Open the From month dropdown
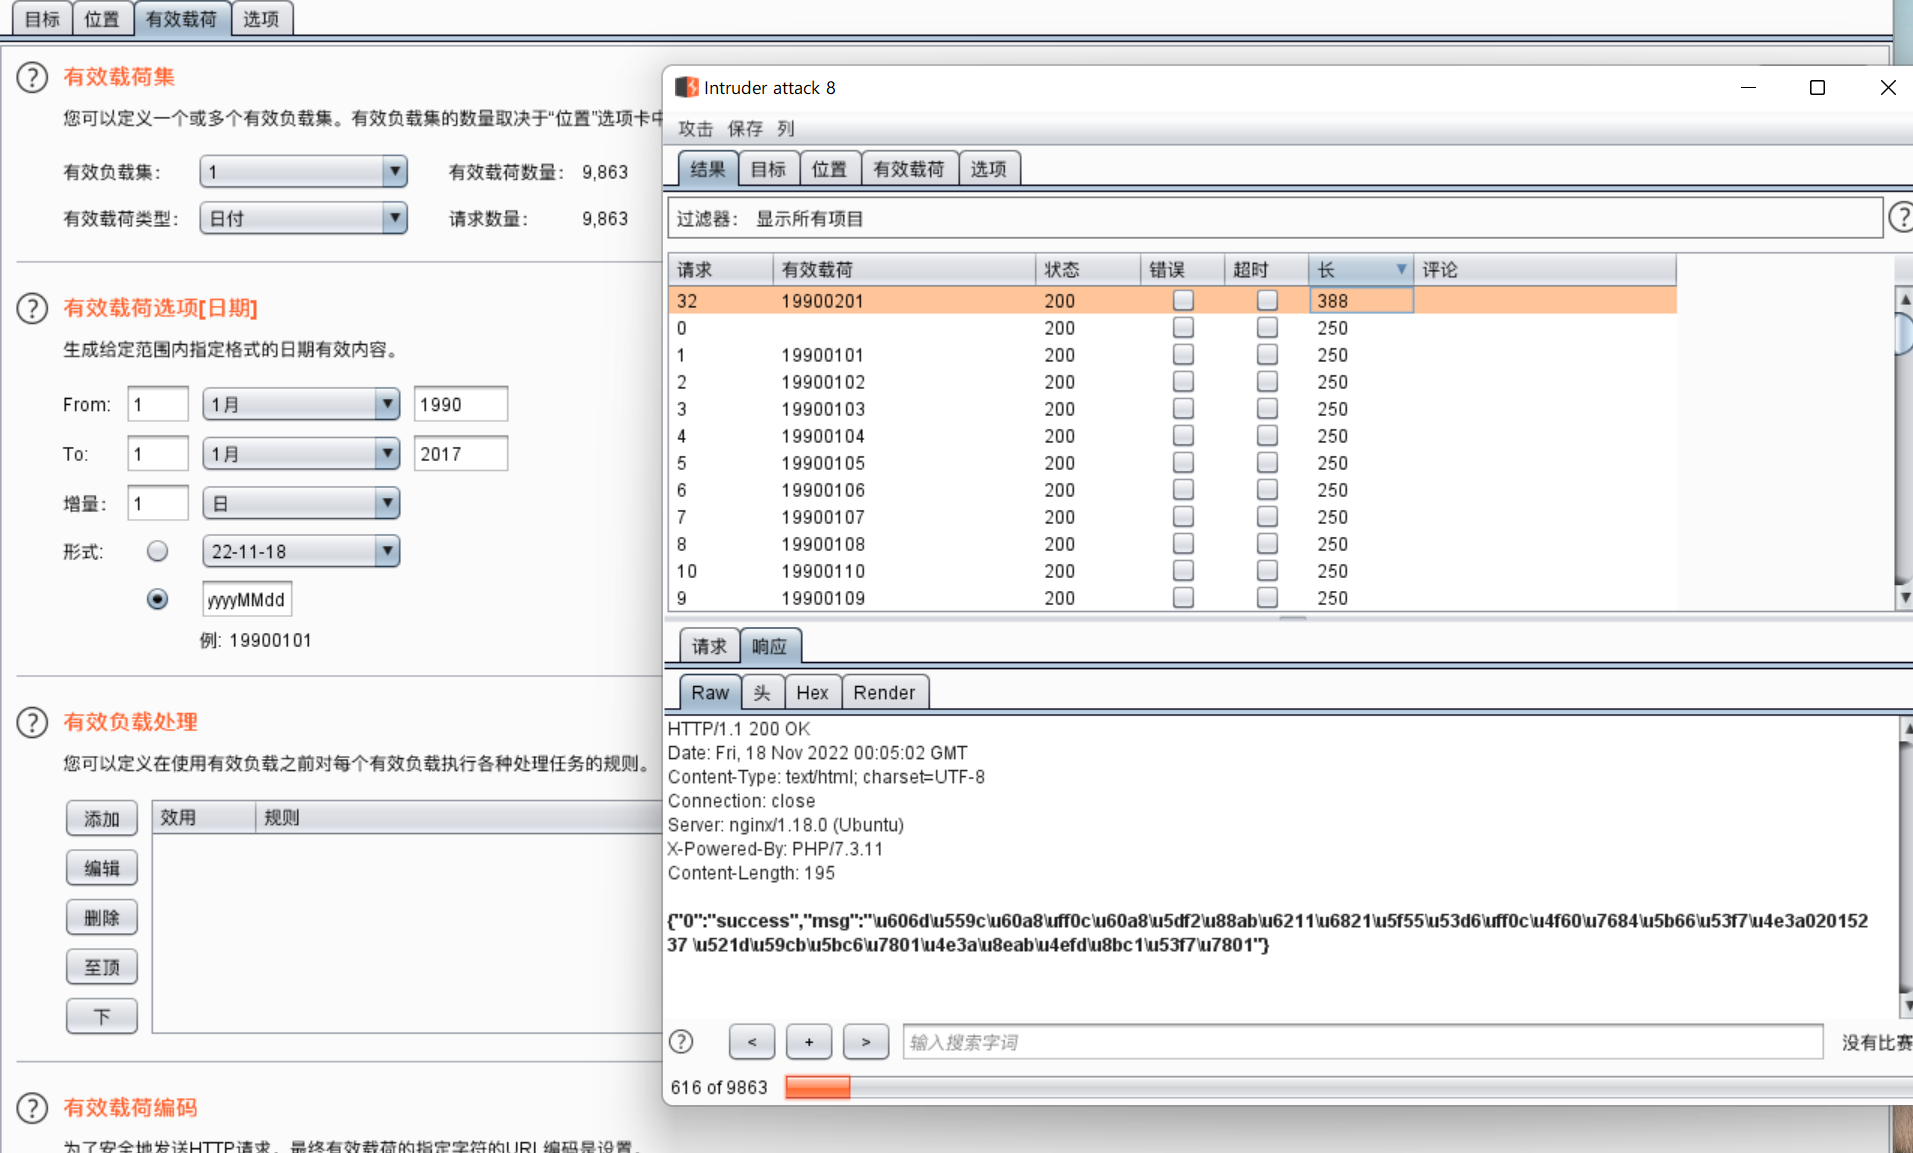This screenshot has width=1913, height=1153. click(x=301, y=404)
